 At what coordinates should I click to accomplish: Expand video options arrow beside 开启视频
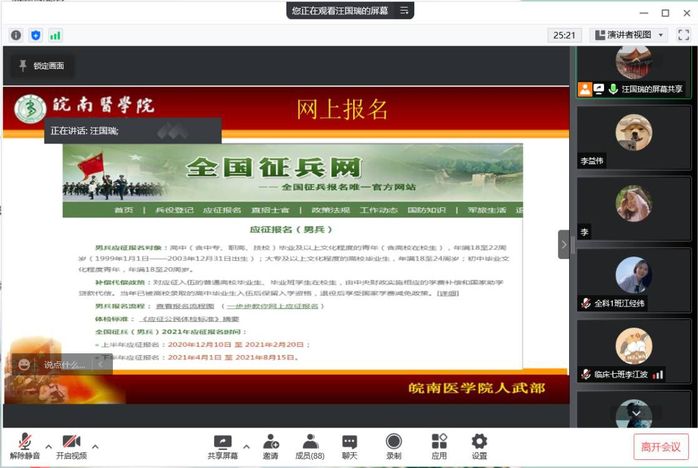tap(96, 441)
